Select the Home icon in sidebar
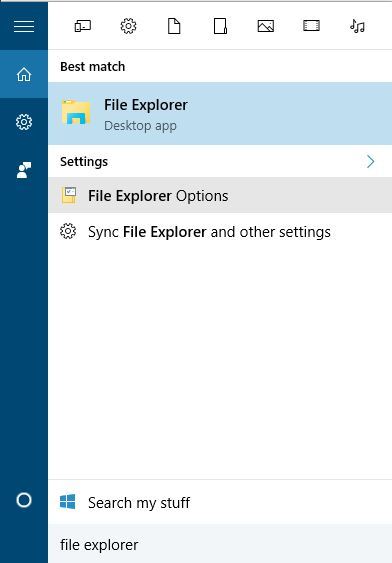Image resolution: width=392 pixels, height=563 pixels. [x=24, y=74]
